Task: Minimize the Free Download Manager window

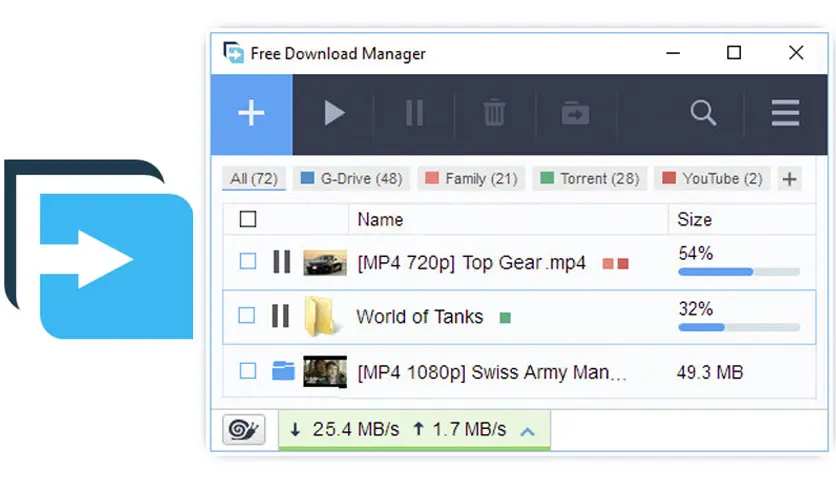Action: pos(673,53)
